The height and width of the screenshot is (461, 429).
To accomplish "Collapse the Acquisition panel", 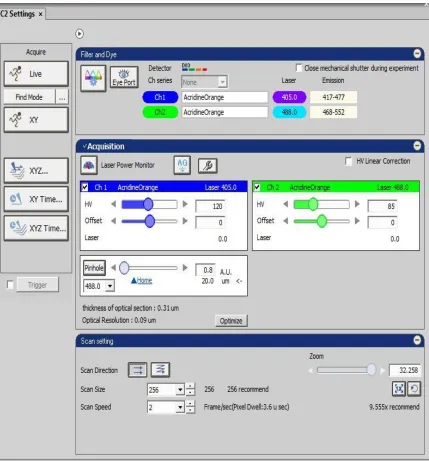I will coord(417,146).
